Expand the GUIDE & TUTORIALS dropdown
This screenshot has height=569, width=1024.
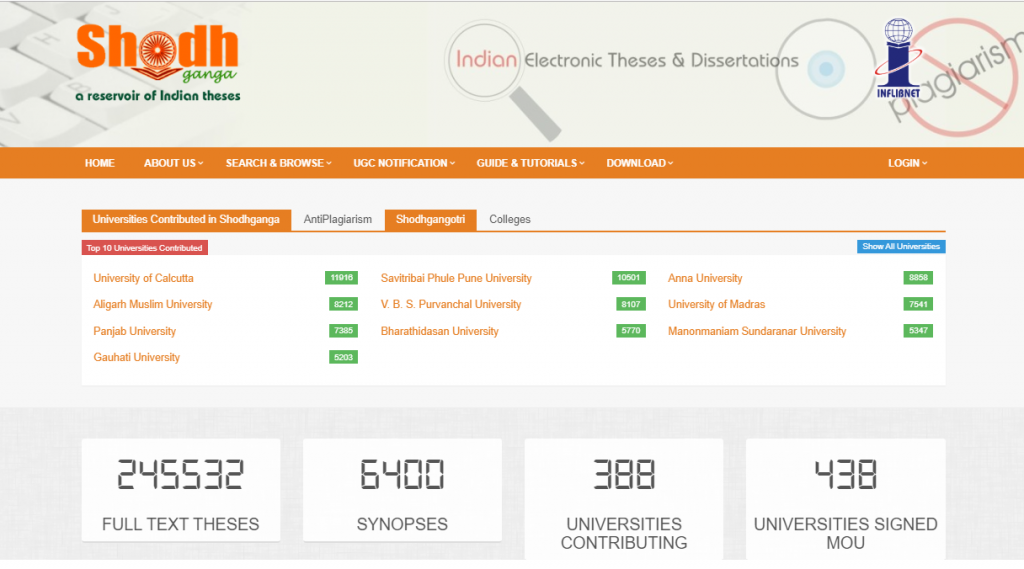[x=530, y=163]
